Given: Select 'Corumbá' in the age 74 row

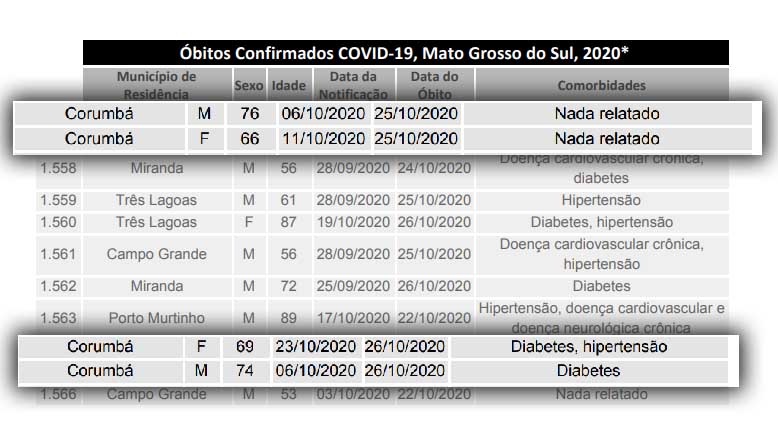Looking at the screenshot, I should coord(100,371).
